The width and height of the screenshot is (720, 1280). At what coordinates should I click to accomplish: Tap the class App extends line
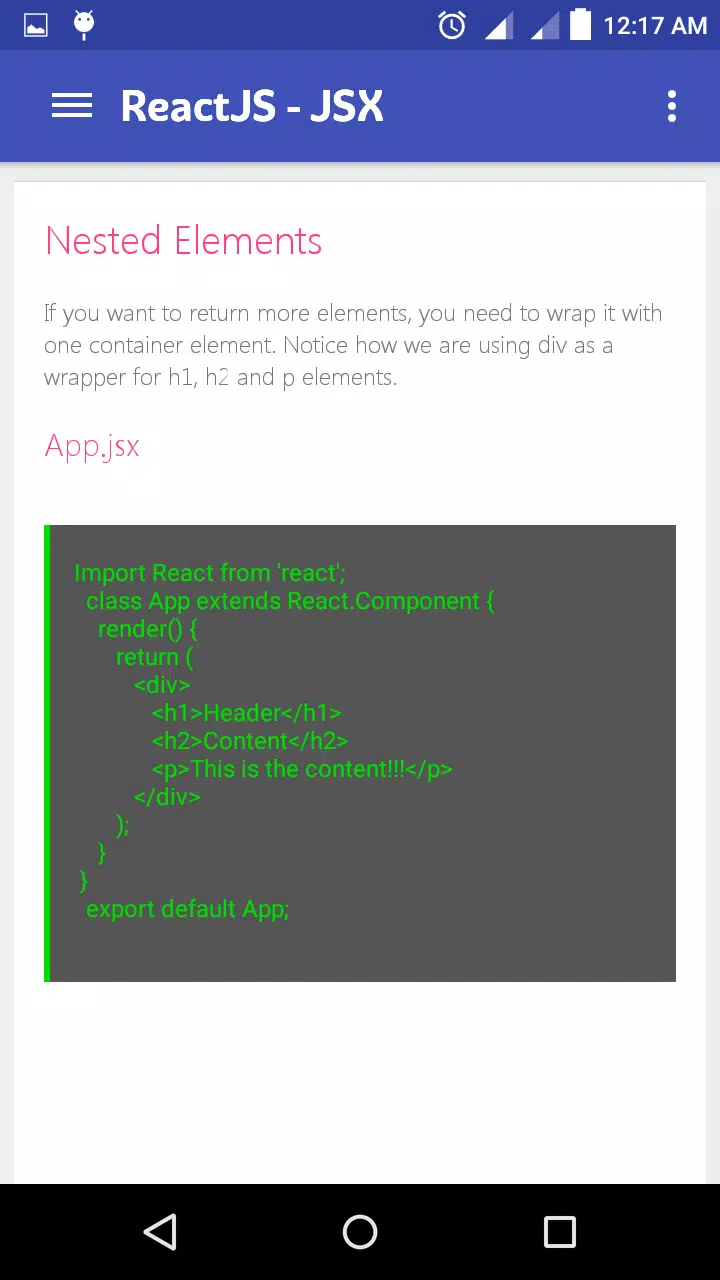(x=290, y=601)
